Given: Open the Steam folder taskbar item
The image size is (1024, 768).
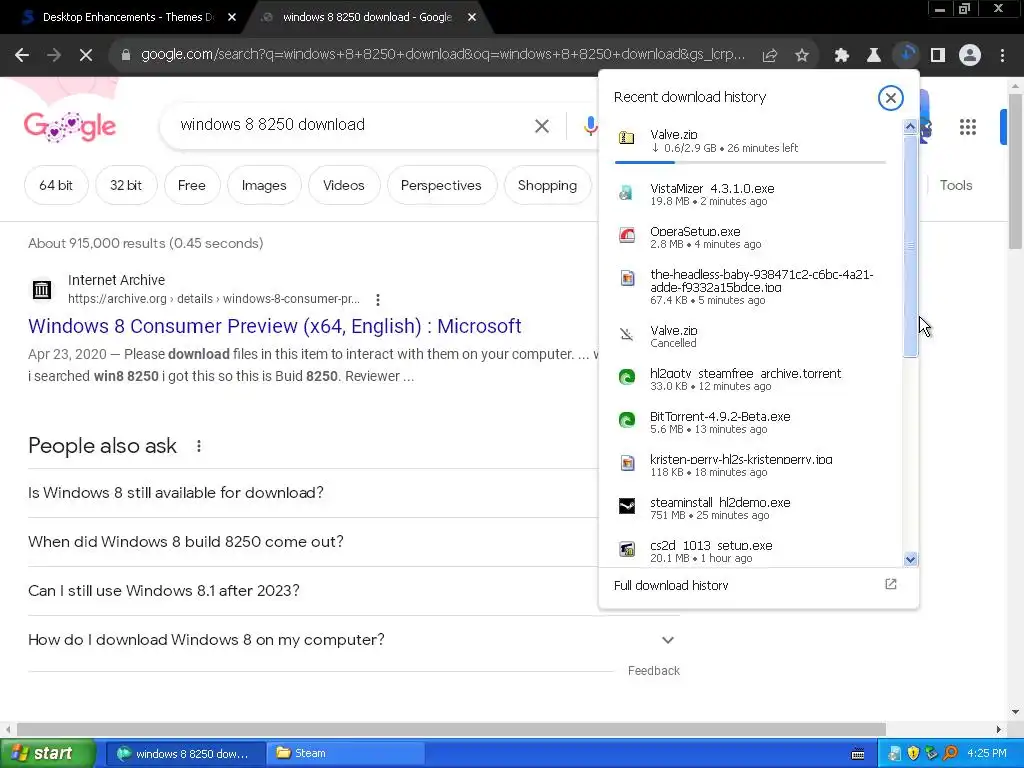Looking at the screenshot, I should (346, 754).
